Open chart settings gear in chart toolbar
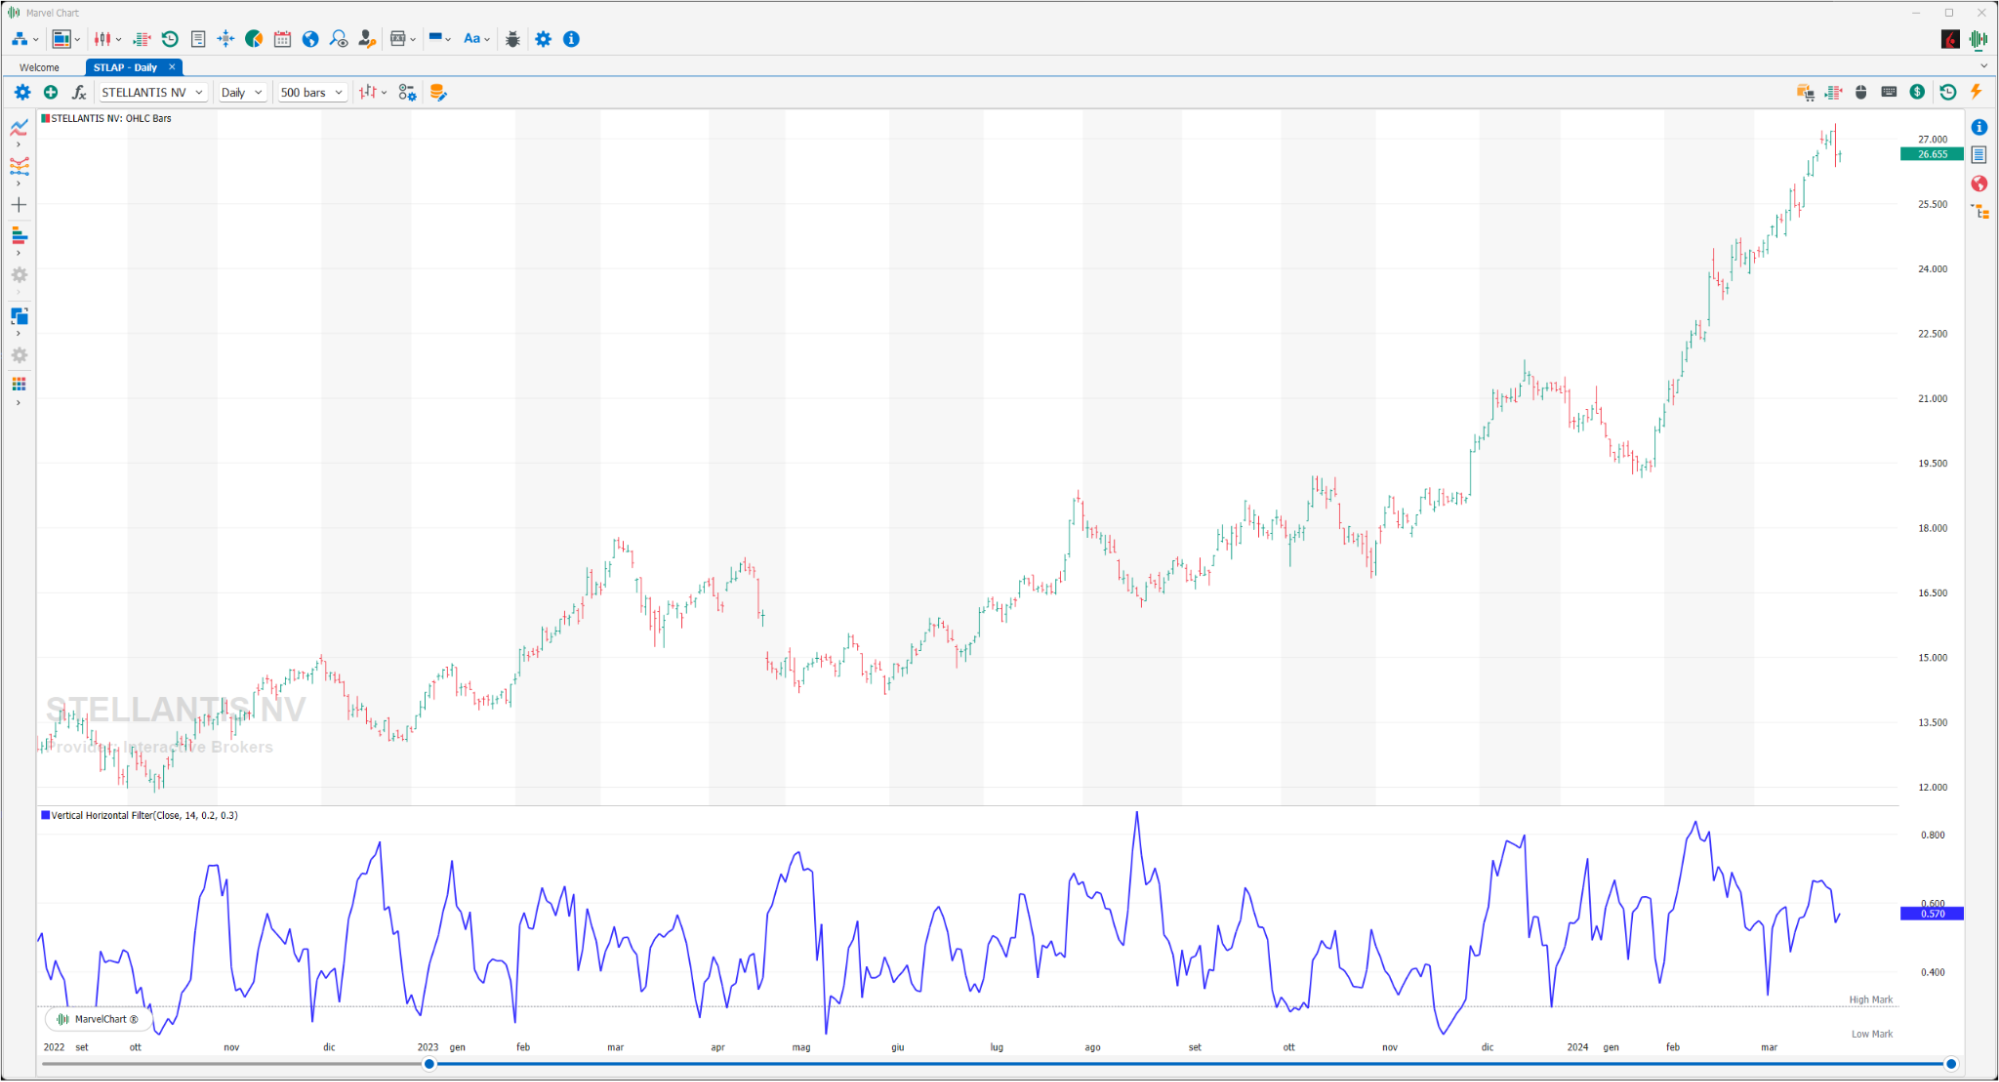1999x1082 pixels. [x=22, y=92]
